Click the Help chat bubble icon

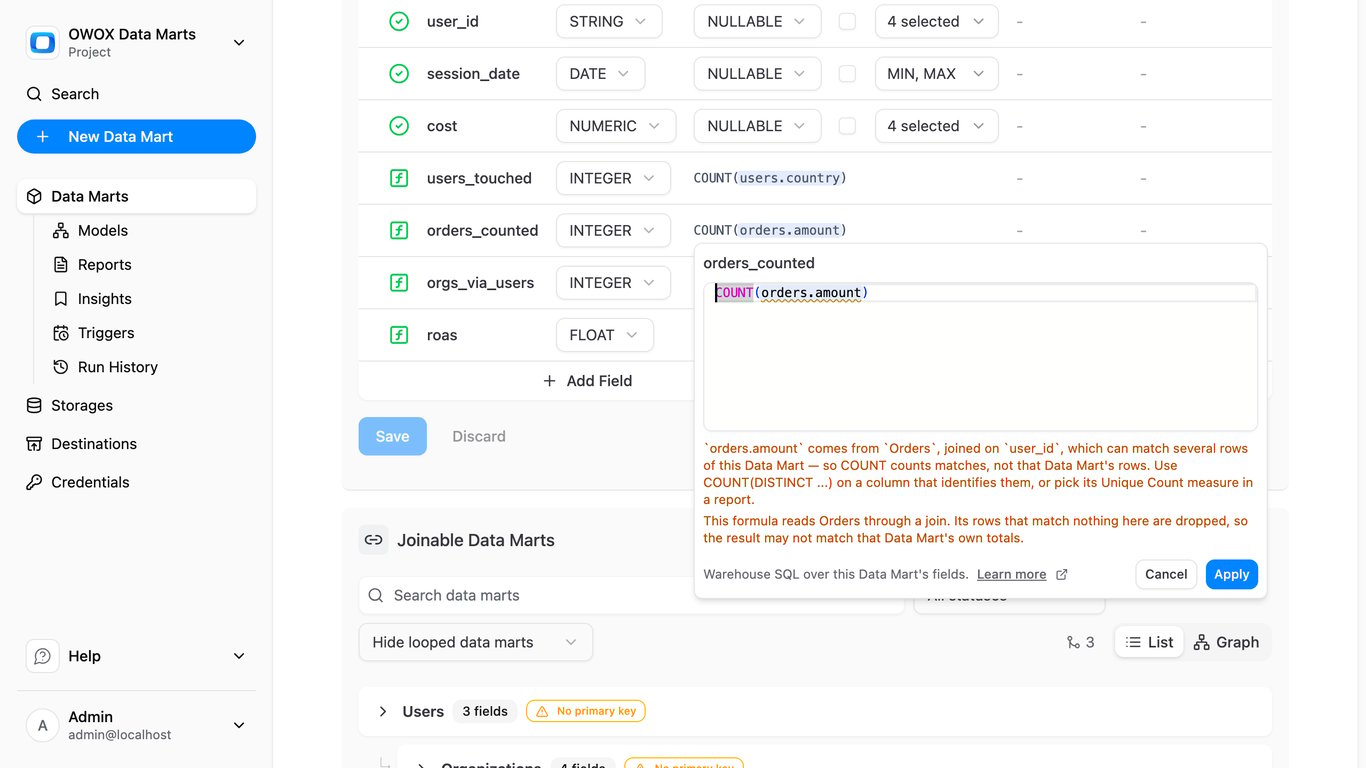(42, 656)
